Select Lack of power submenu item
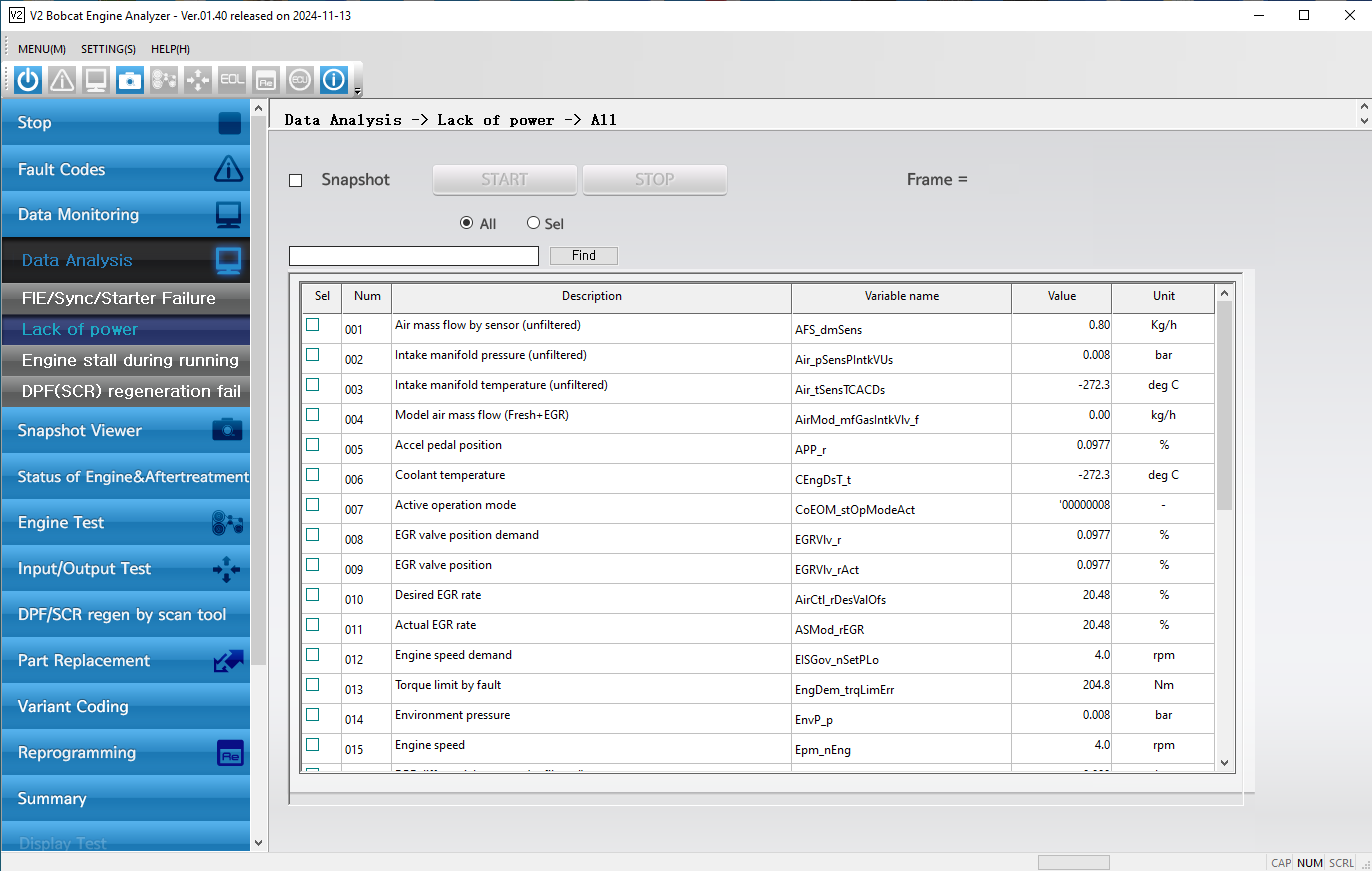Viewport: 1372px width, 871px height. pos(125,329)
